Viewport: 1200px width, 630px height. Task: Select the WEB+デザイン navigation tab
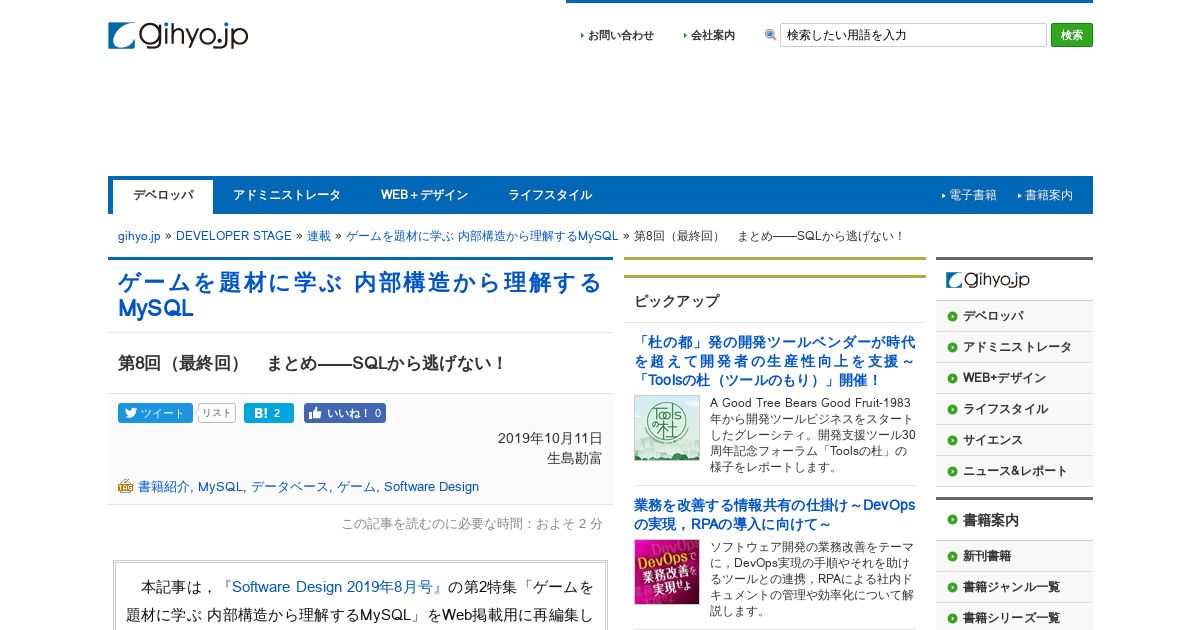pos(424,196)
